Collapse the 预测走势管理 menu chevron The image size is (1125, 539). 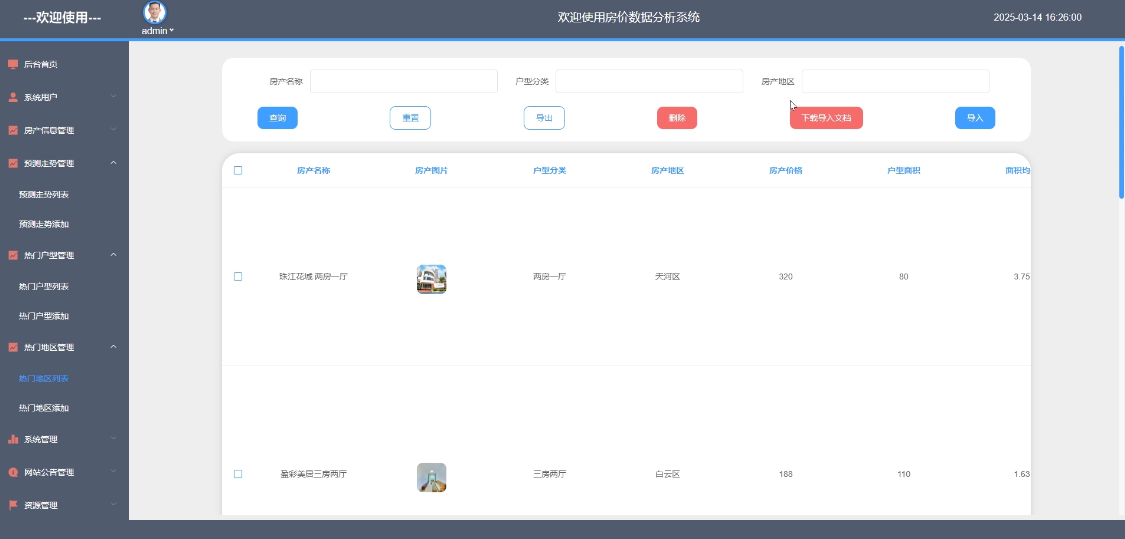tap(113, 163)
